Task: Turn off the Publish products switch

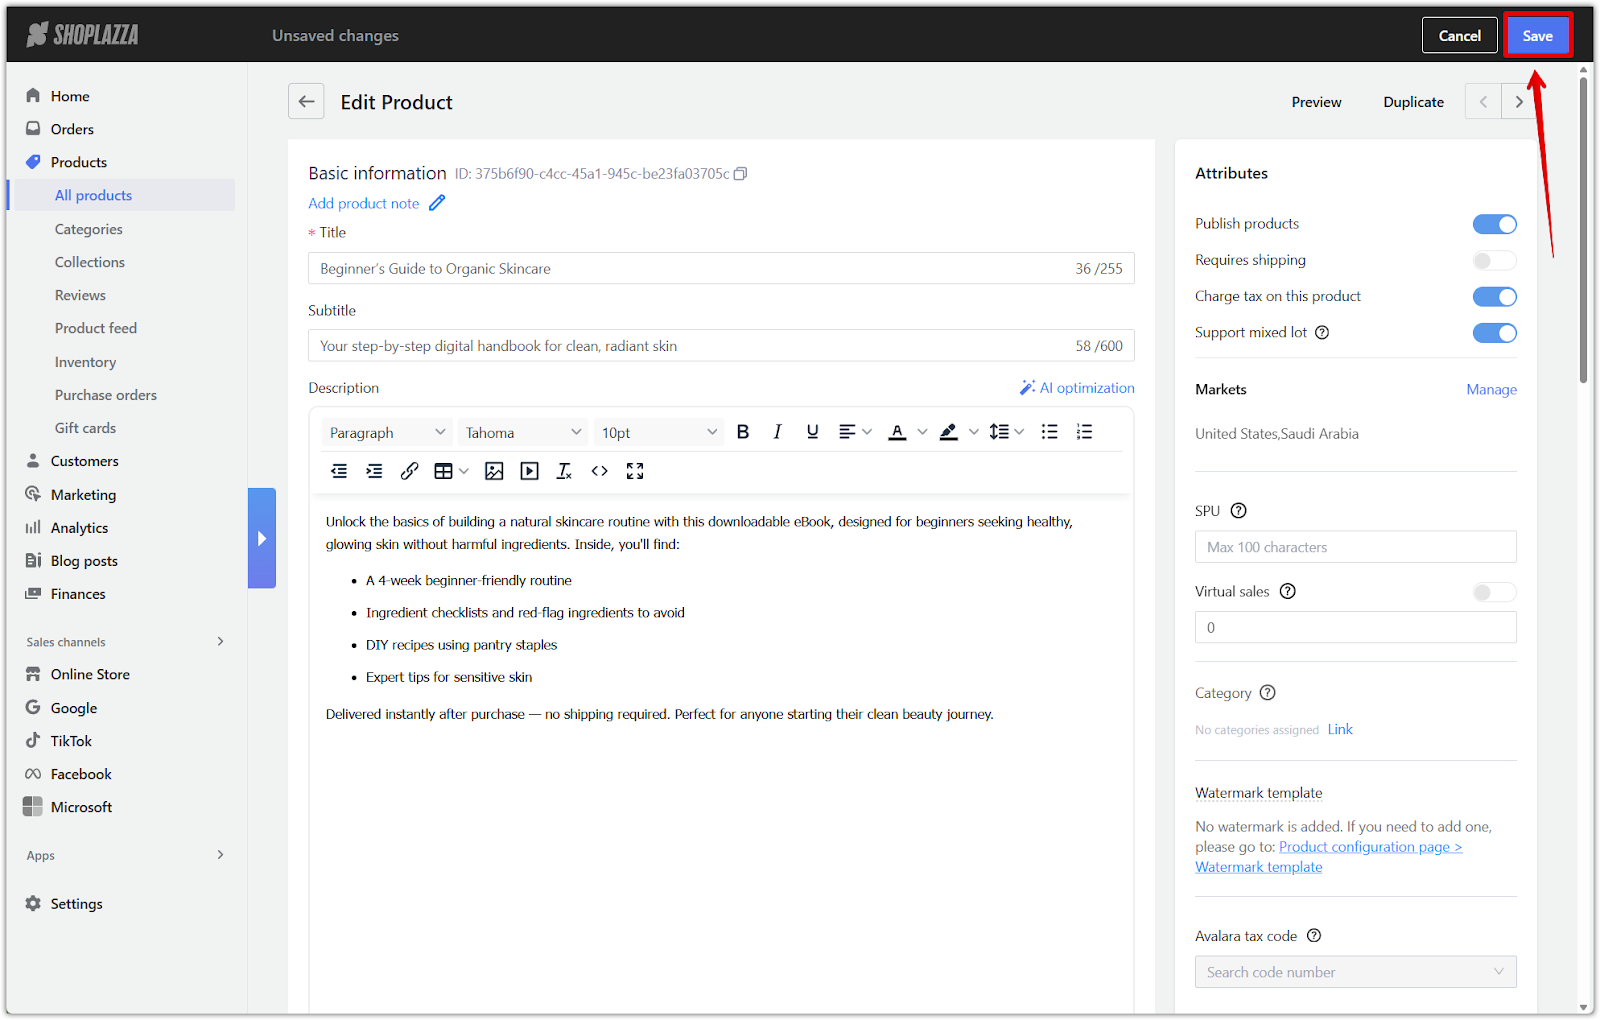Action: 1494,224
